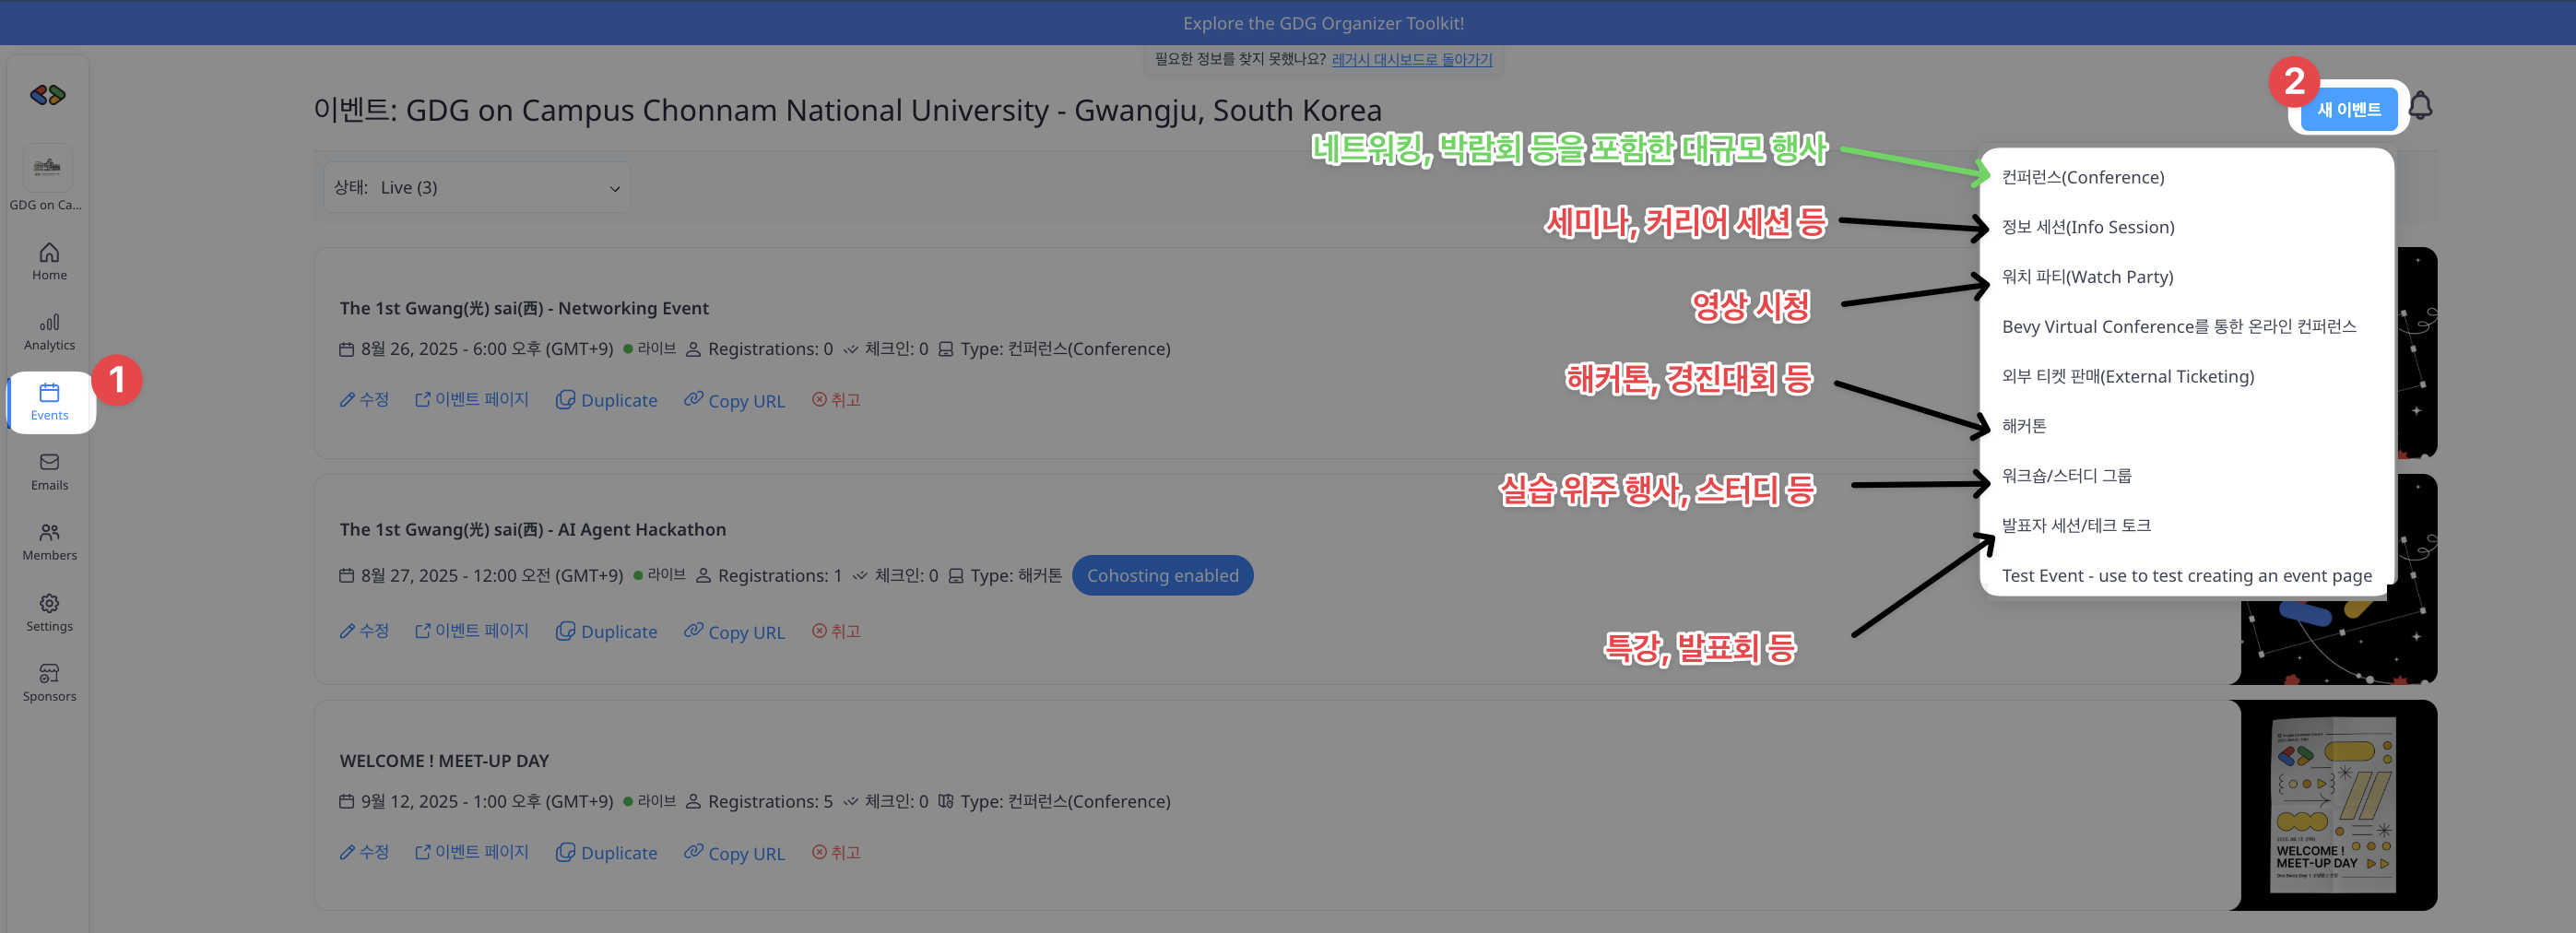Open Settings gear in the sidebar
Screen dimensions: 2576x933
[49, 613]
